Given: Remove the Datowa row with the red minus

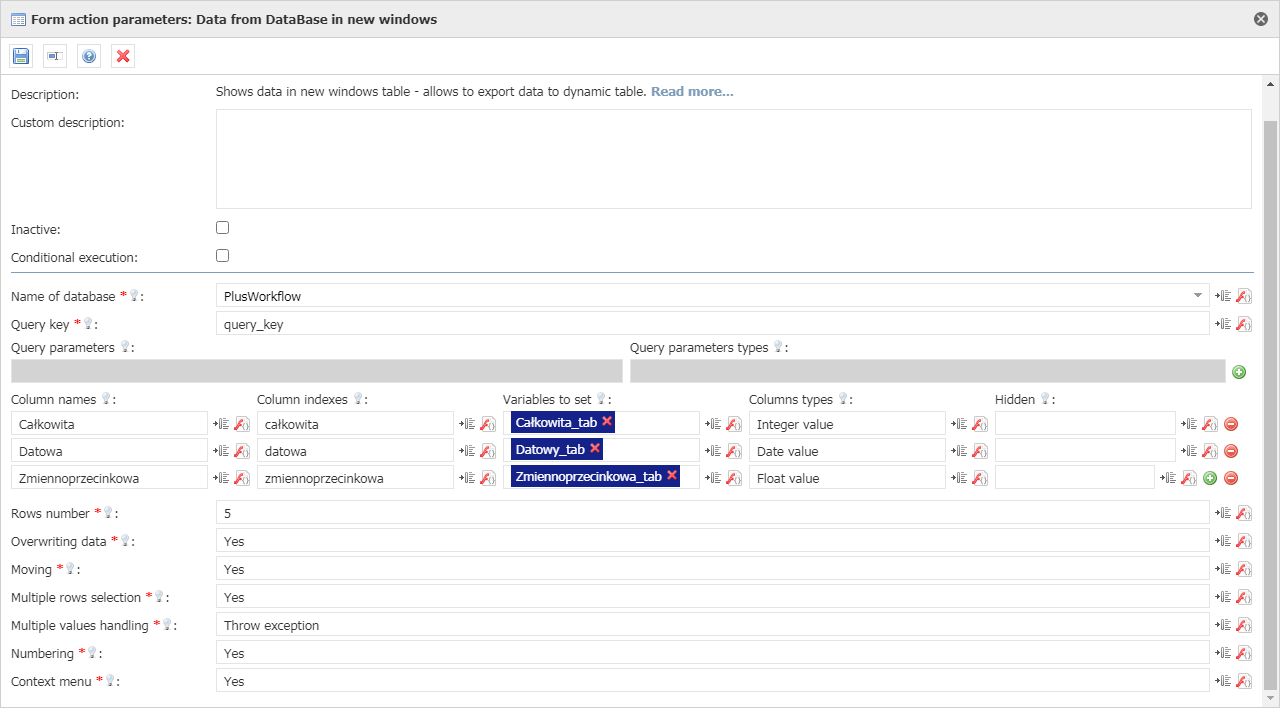Looking at the screenshot, I should click(1231, 451).
